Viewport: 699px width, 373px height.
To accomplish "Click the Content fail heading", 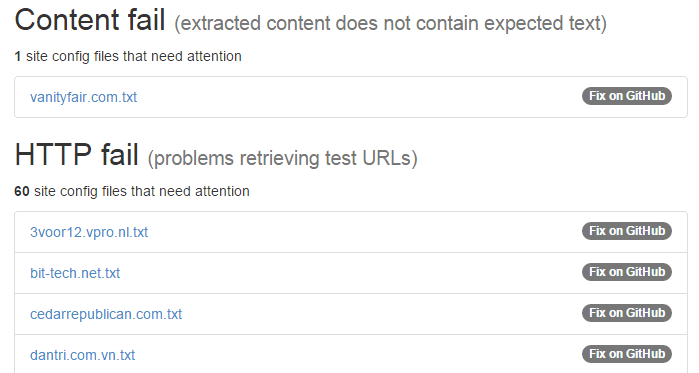I will [90, 20].
